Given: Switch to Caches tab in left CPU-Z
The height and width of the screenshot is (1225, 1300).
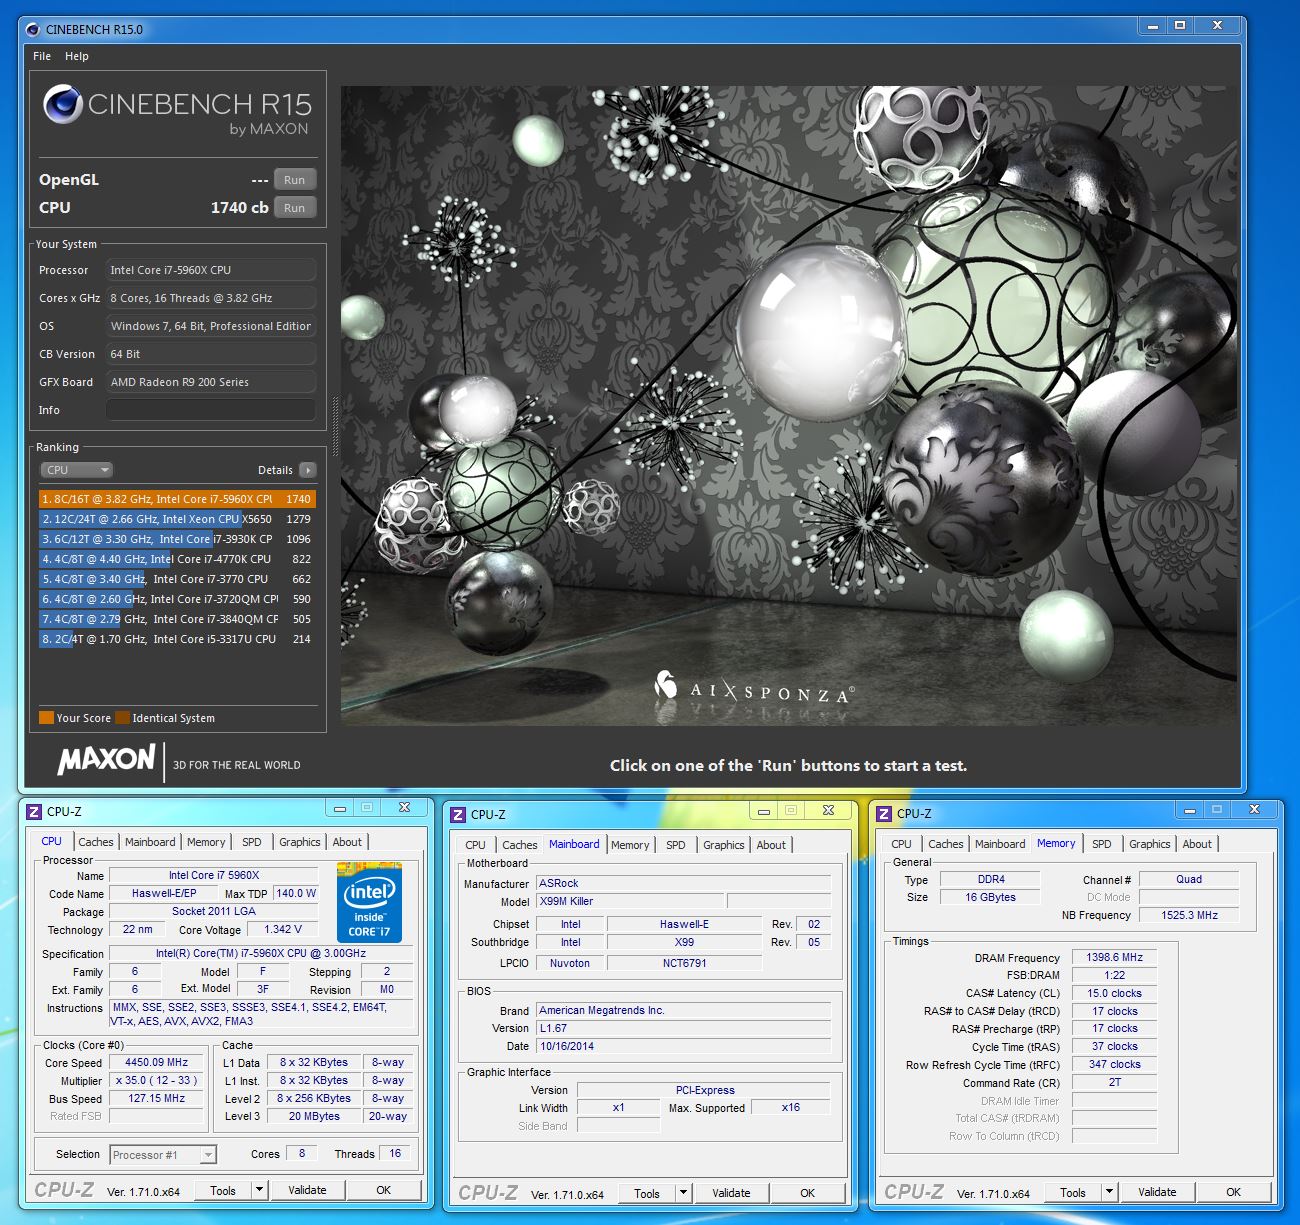Looking at the screenshot, I should pos(96,842).
